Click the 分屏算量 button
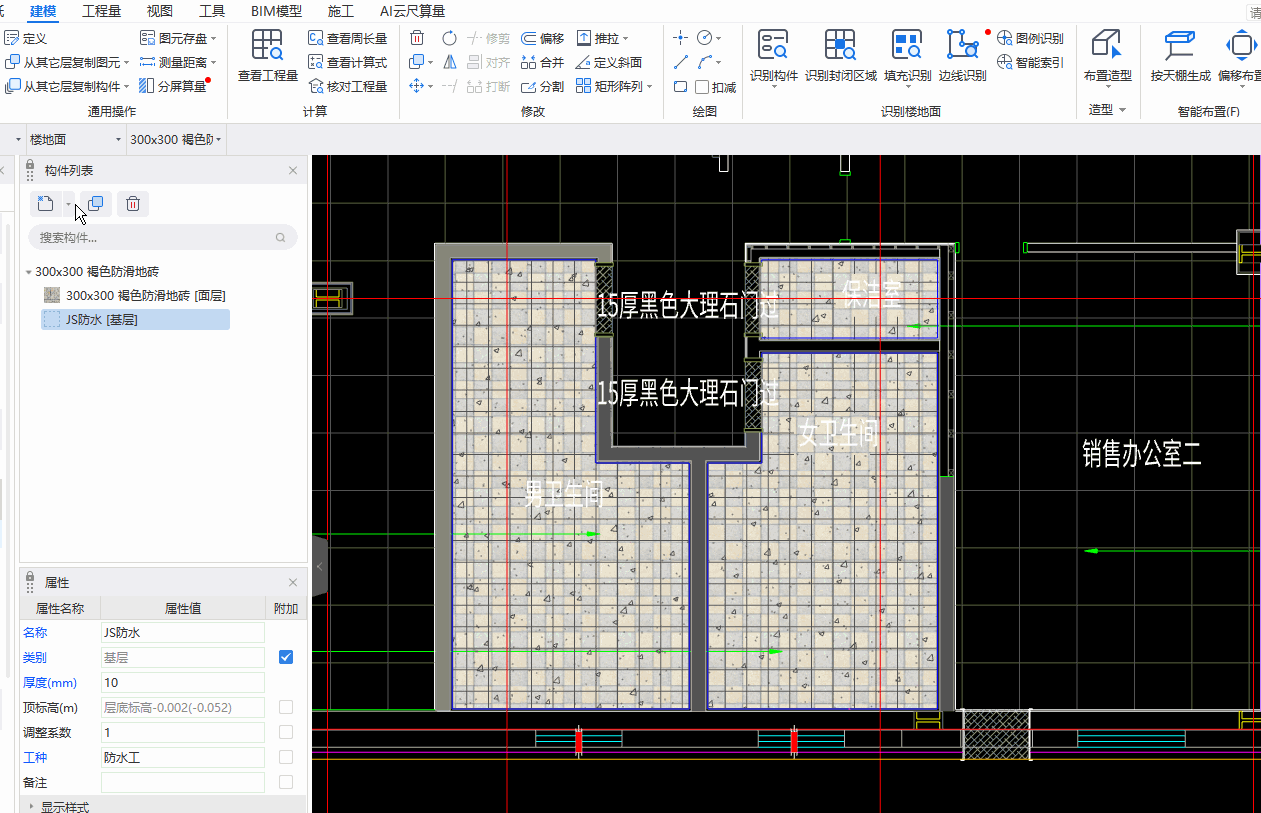Screen dimensions: 1261x813 pyautogui.click(x=174, y=86)
